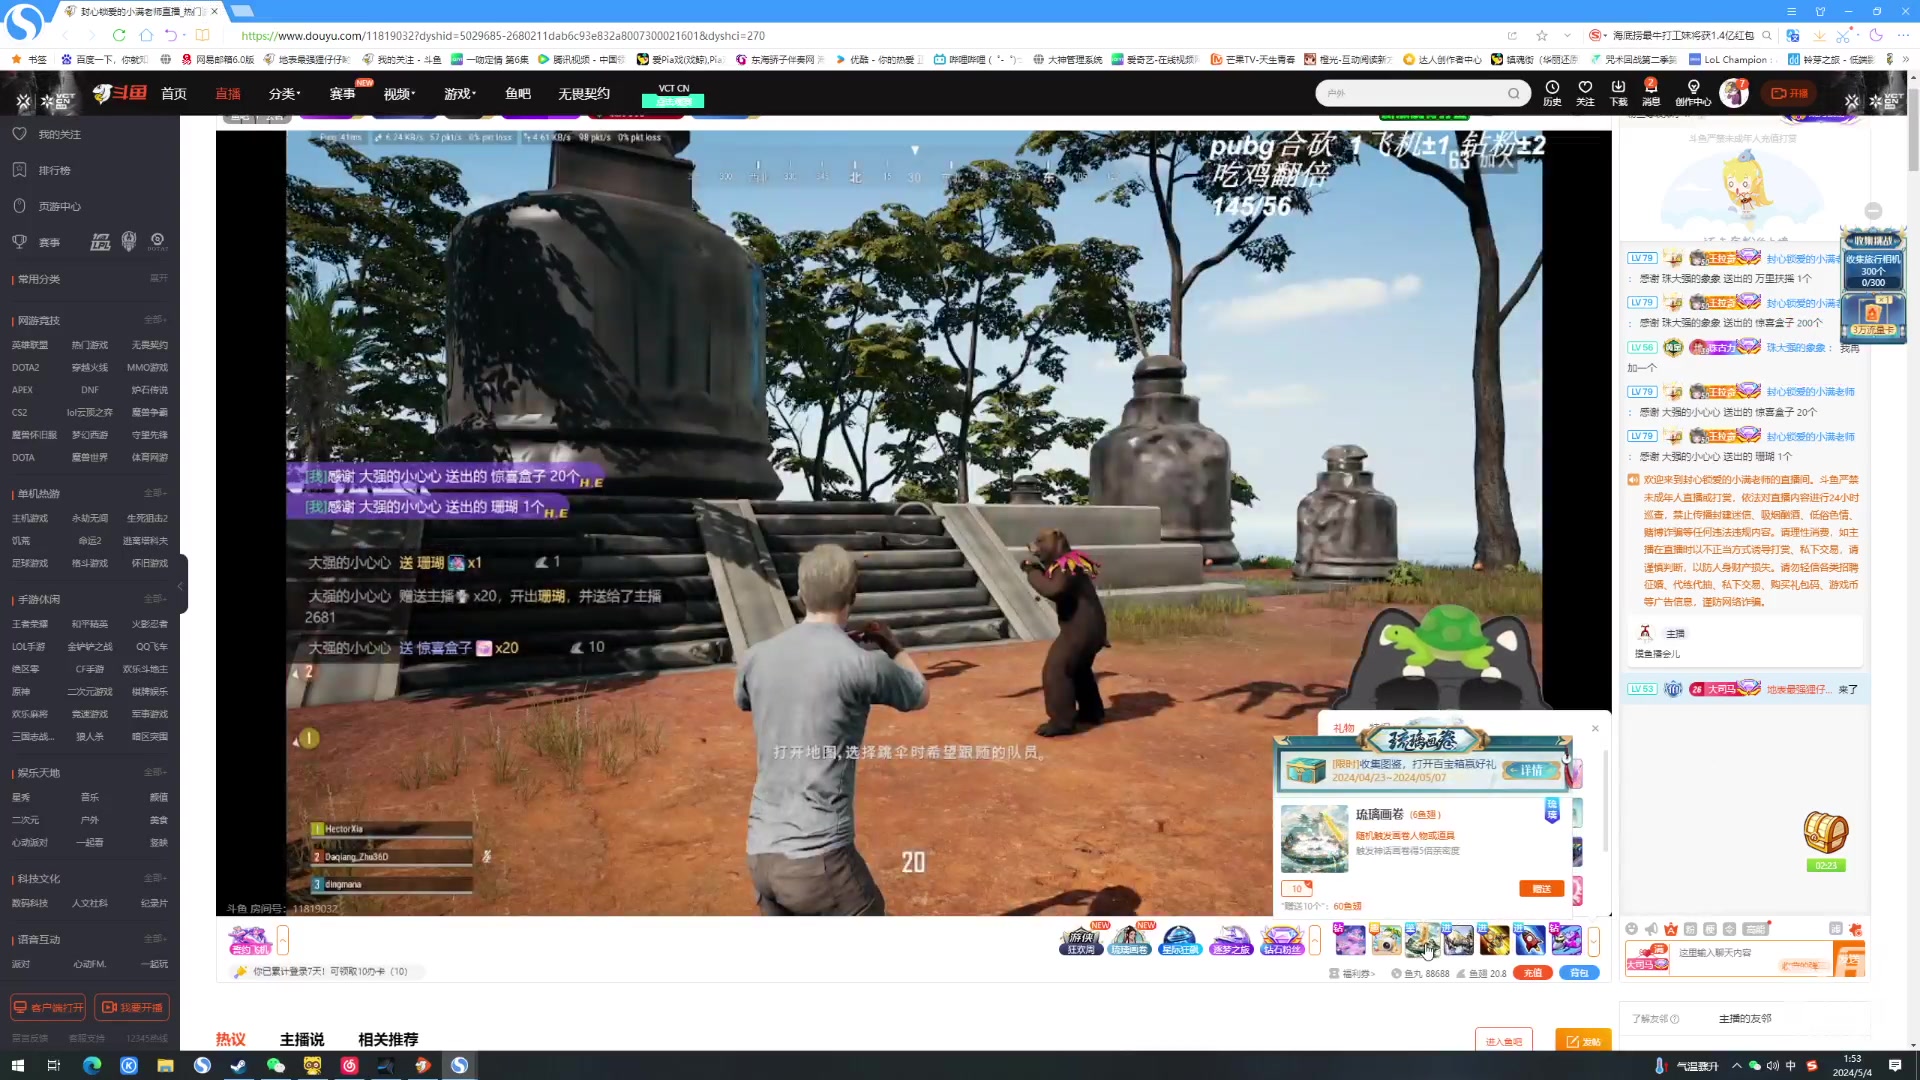
Task: Open the 关注 heart icon in header
Action: click(x=1585, y=93)
